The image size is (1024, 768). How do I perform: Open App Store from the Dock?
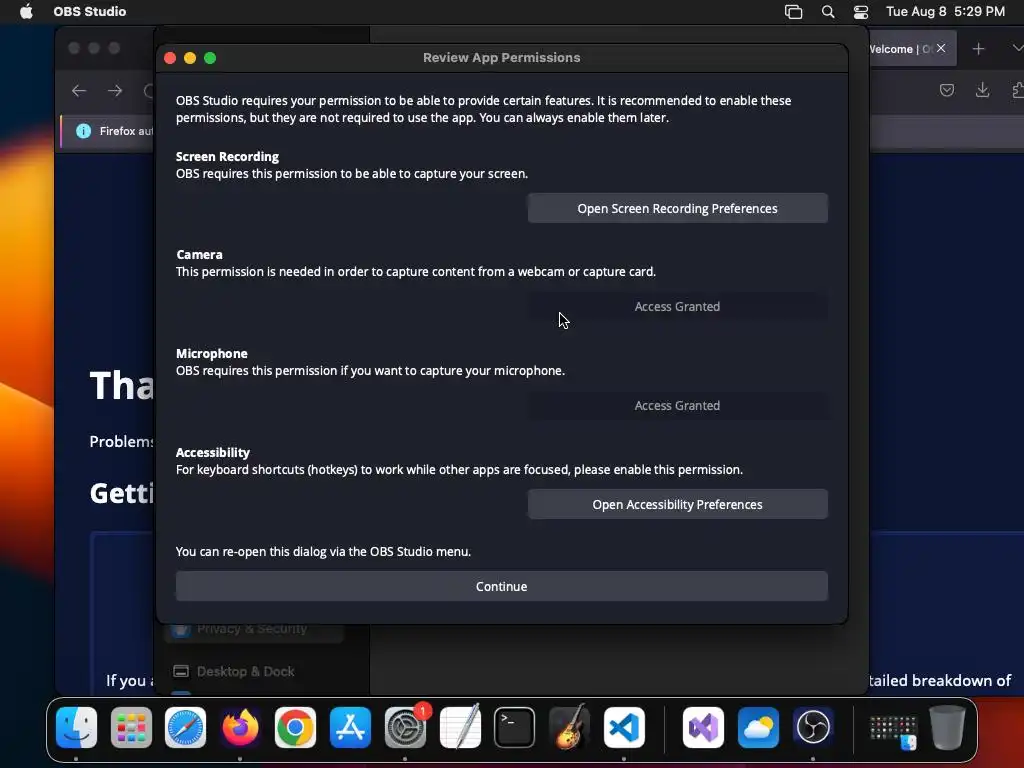coord(350,727)
